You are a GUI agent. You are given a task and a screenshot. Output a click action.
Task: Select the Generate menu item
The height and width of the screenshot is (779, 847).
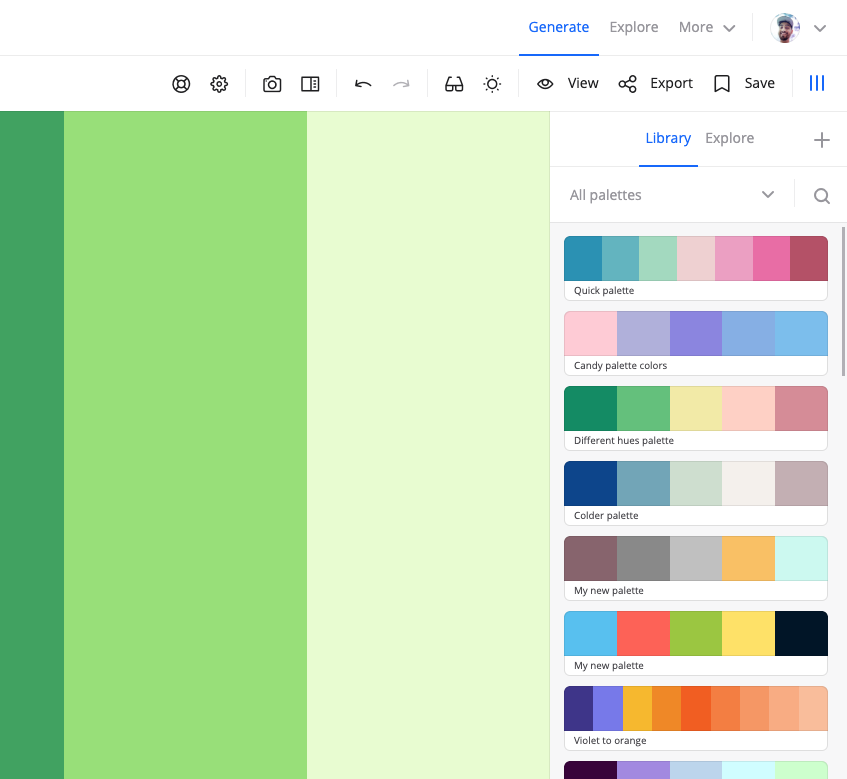click(x=558, y=27)
